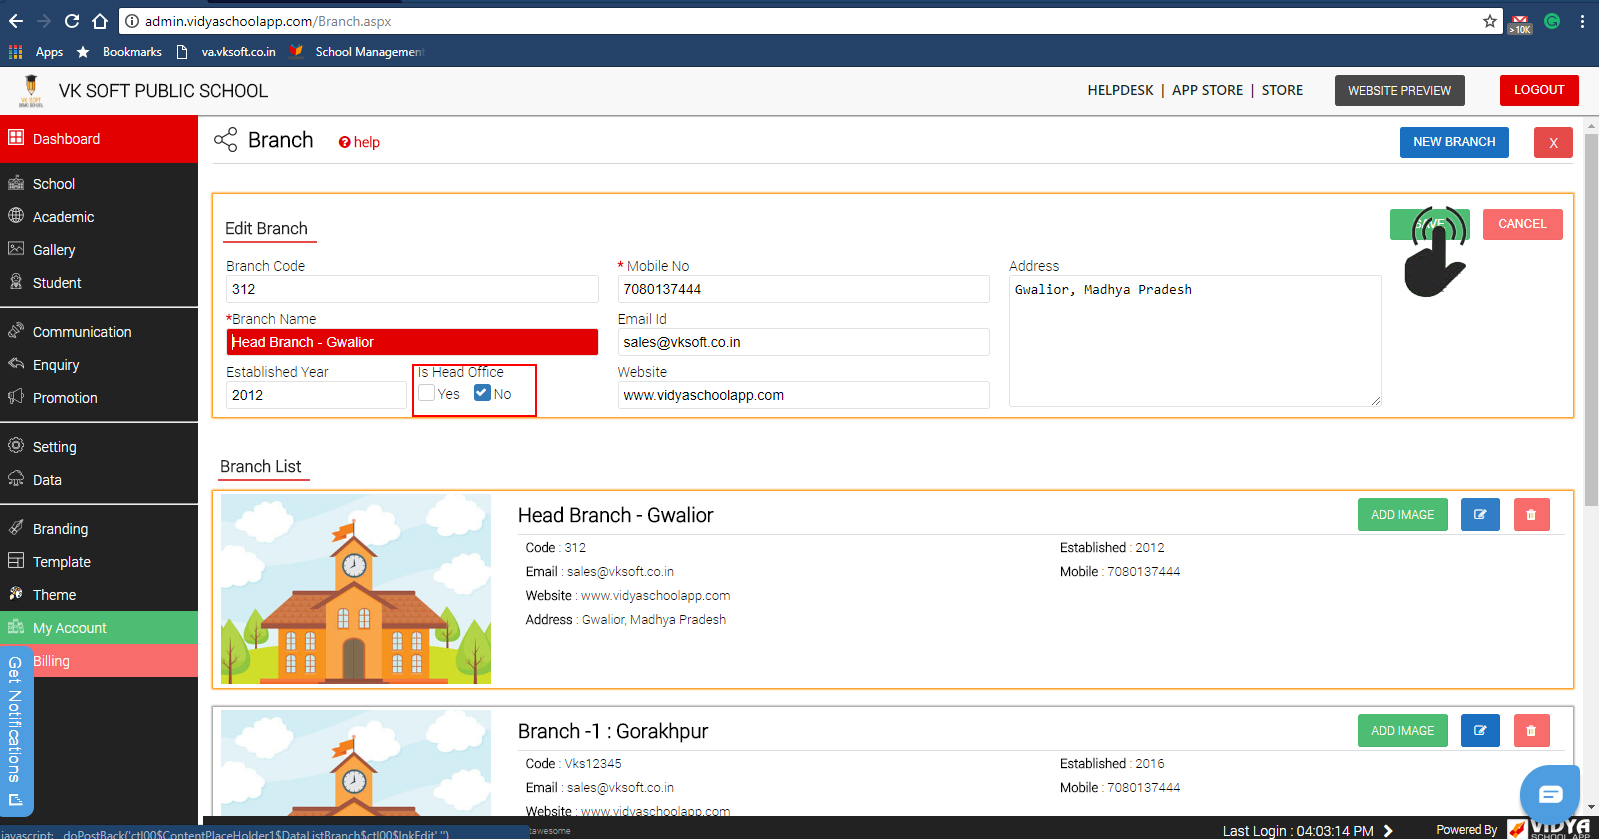
Task: Open the Gallery sidebar menu
Action: [x=99, y=250]
